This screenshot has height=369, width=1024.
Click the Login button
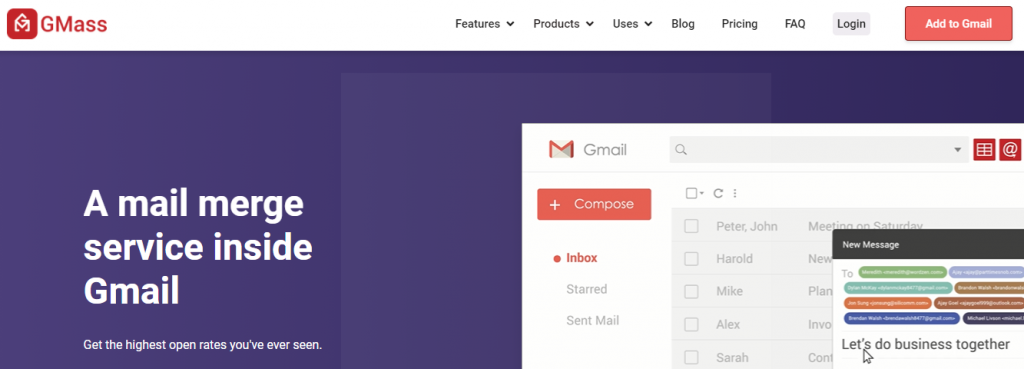(x=851, y=24)
